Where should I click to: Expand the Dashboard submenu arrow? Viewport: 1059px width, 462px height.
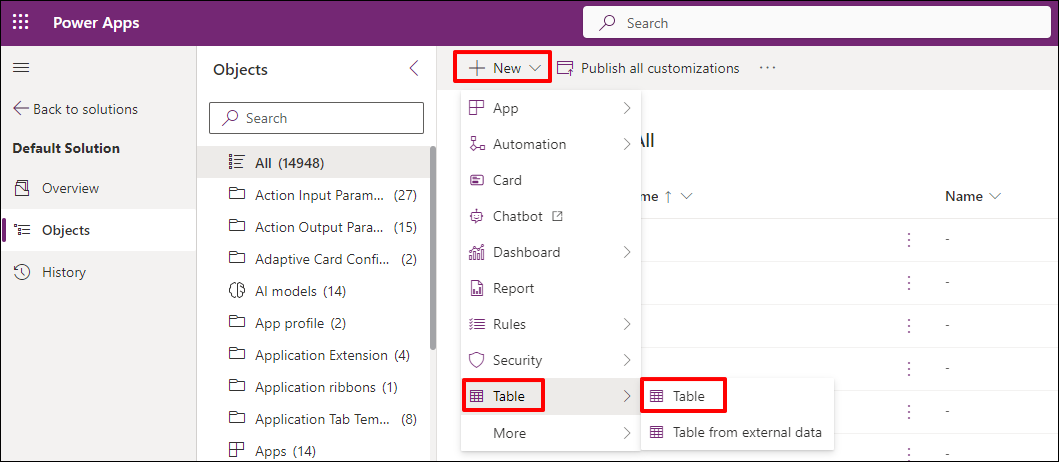627,252
